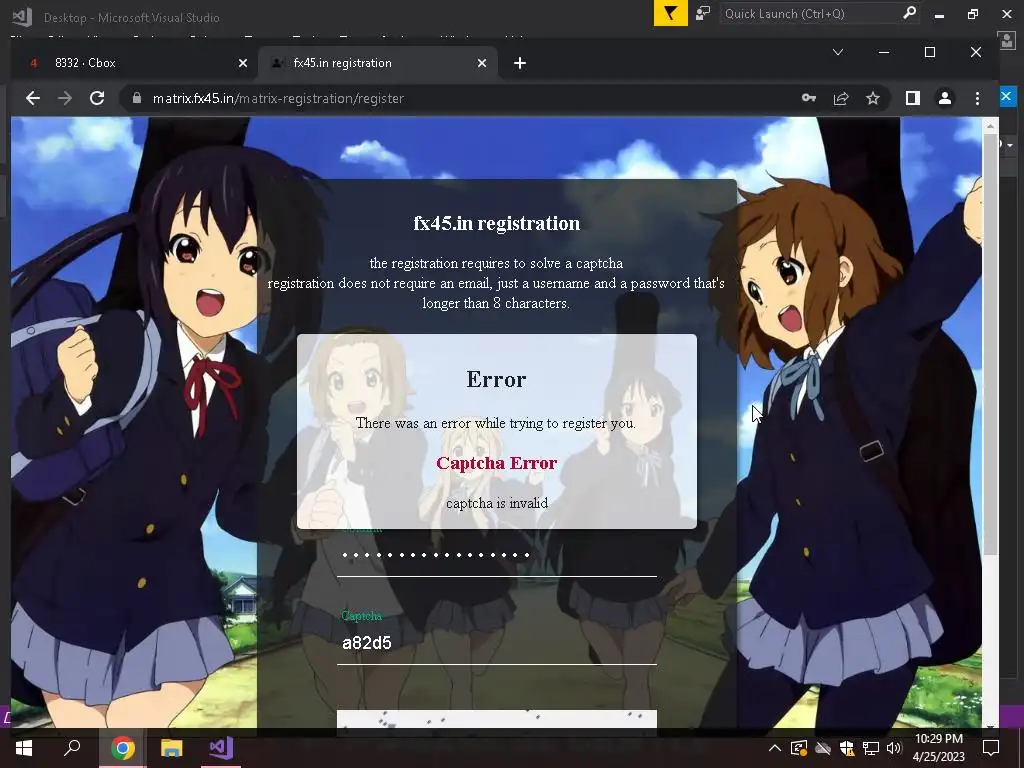Open the Chrome three-dot menu
1024x768 pixels.
tap(977, 99)
